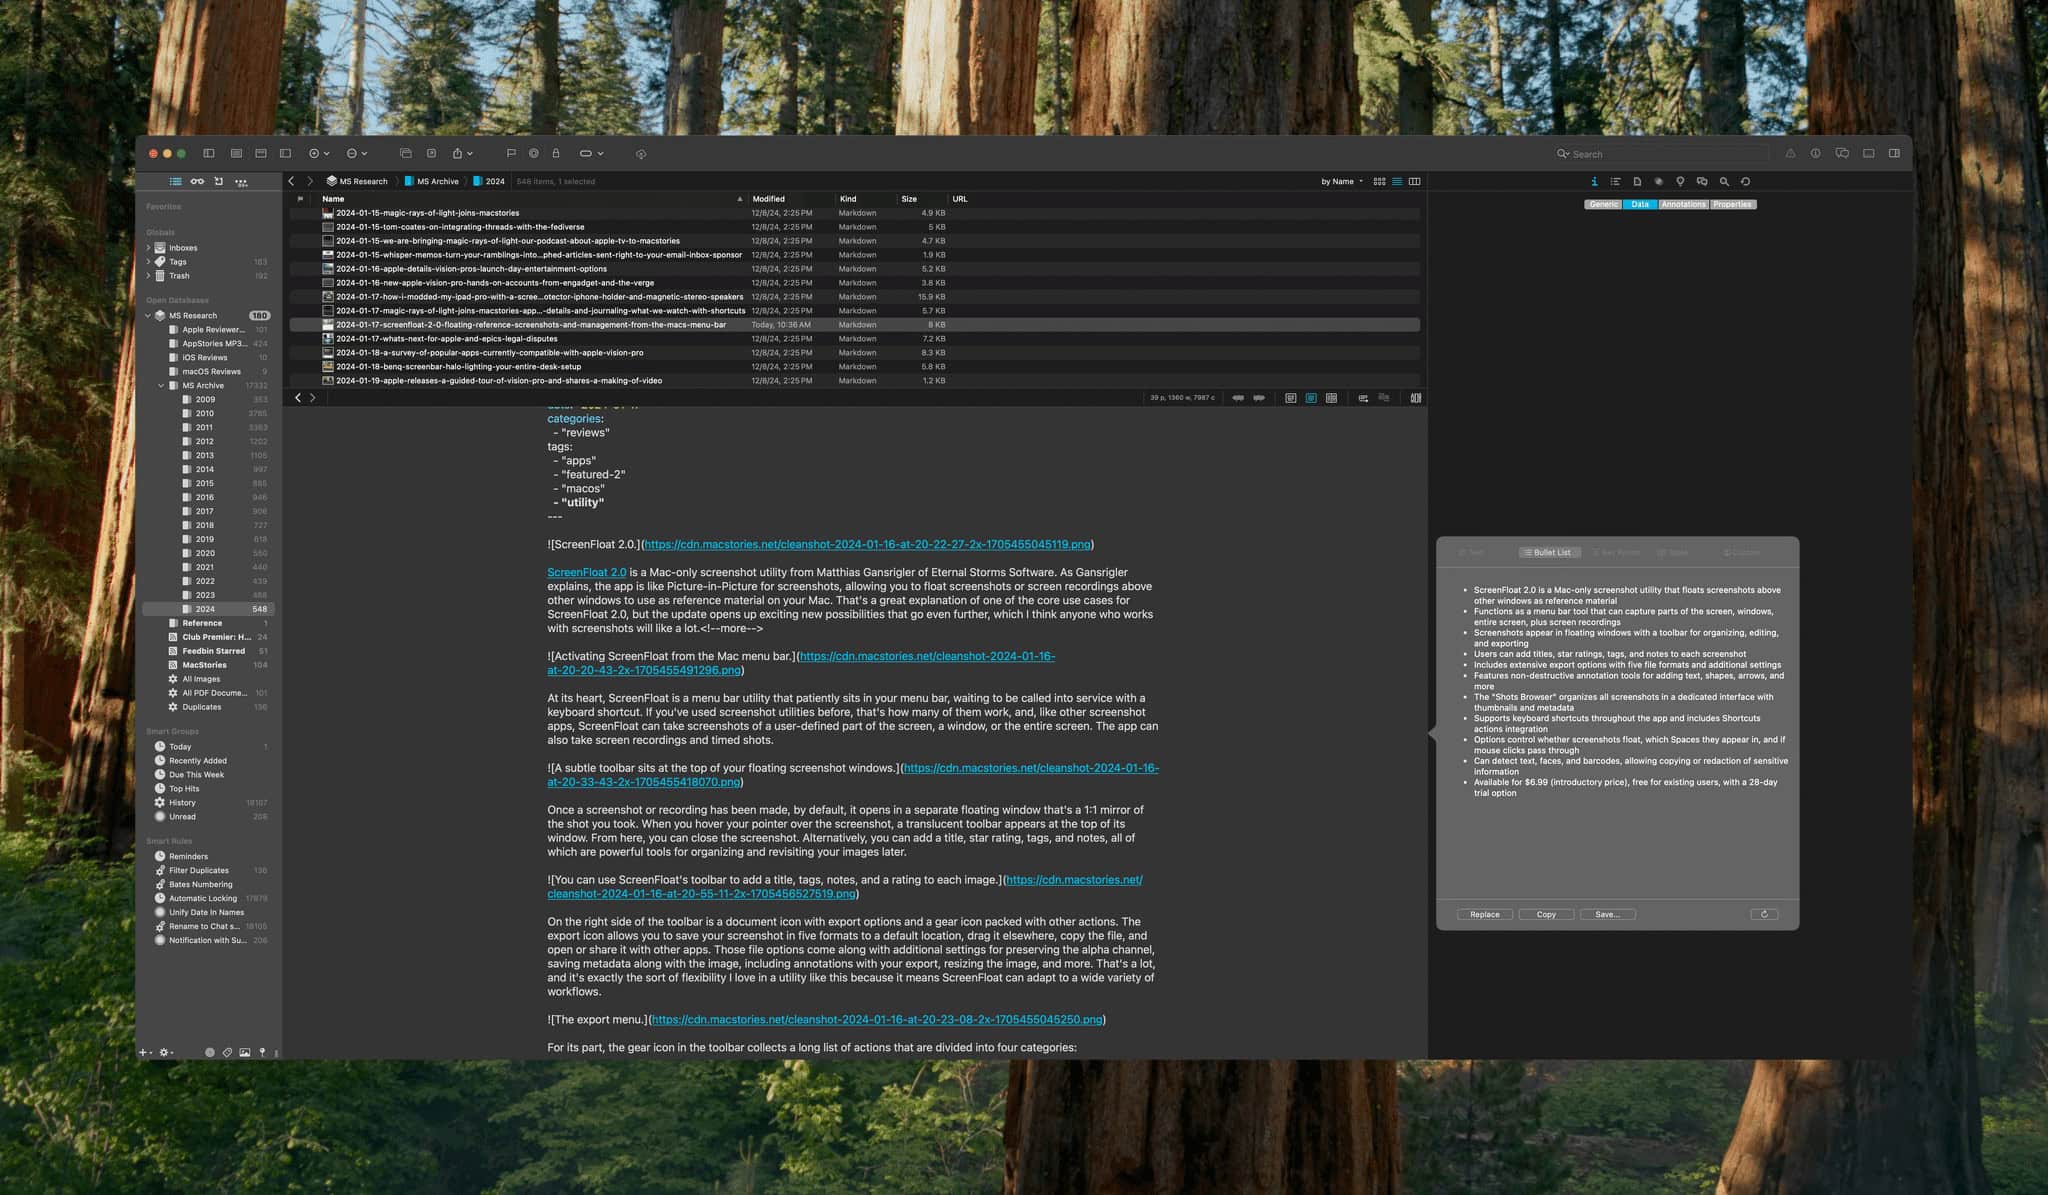The image size is (2048, 1195).
Task: Click the Save... button
Action: (x=1607, y=914)
